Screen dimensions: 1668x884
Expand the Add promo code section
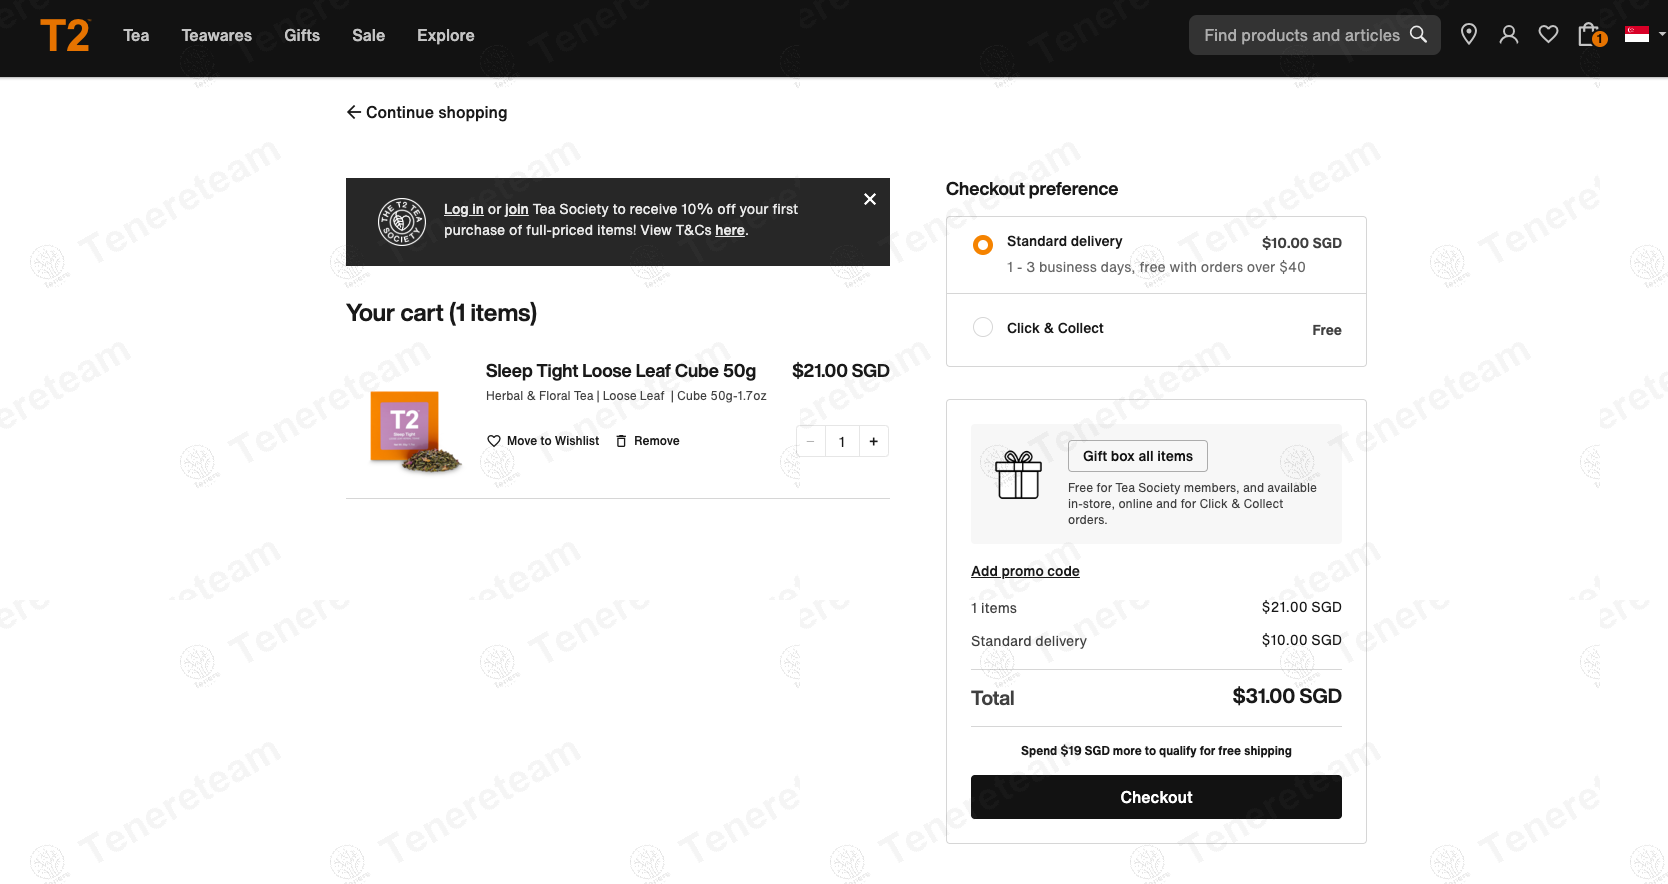pyautogui.click(x=1024, y=571)
